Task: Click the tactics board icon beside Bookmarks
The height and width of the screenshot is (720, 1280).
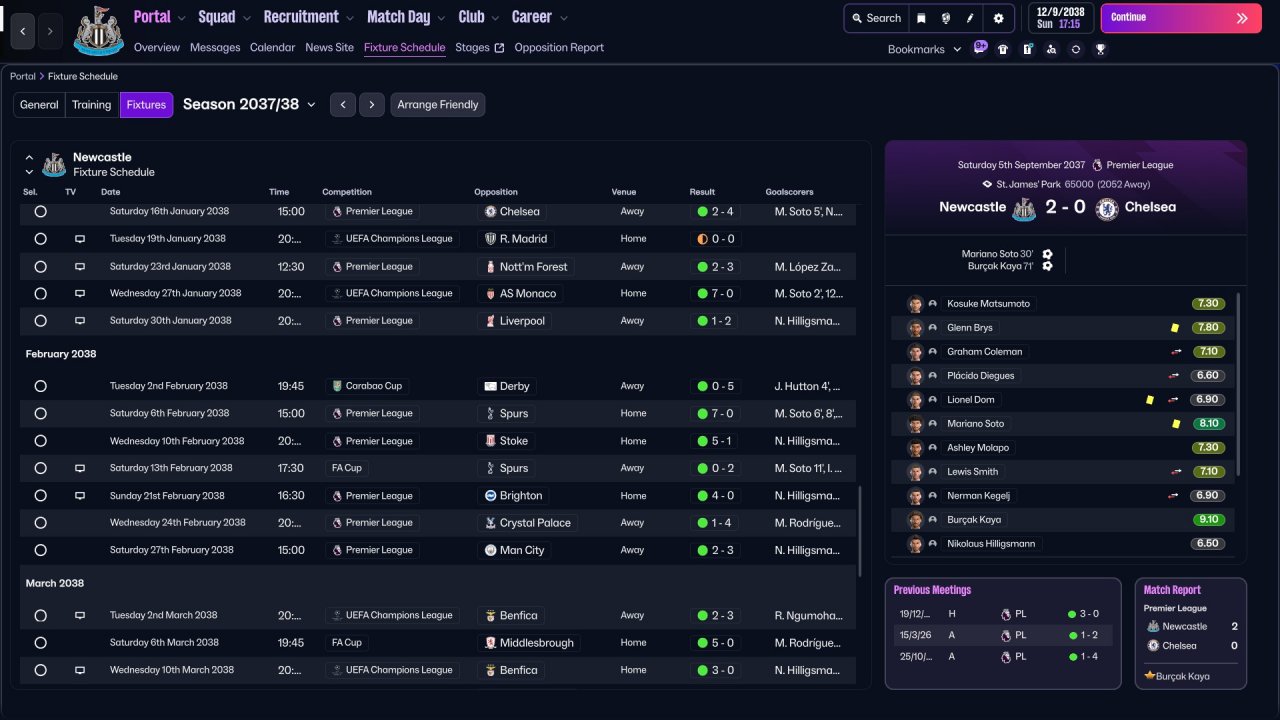Action: coord(1027,48)
